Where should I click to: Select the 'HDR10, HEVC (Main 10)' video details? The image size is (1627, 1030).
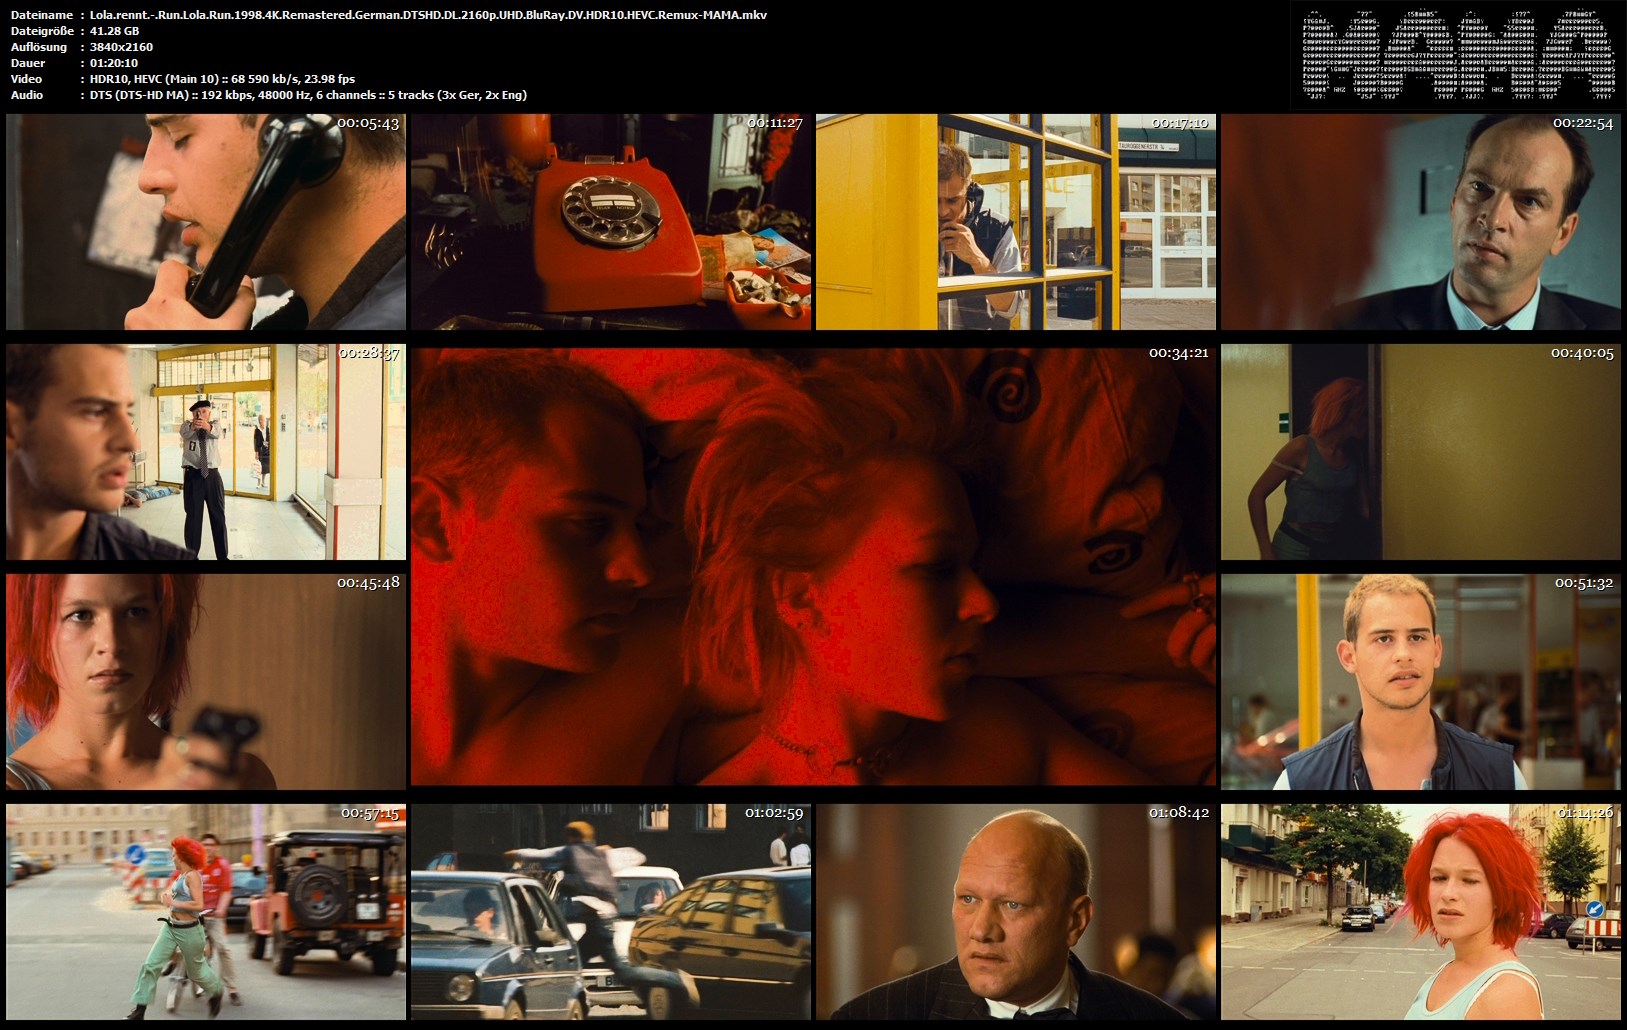222,79
